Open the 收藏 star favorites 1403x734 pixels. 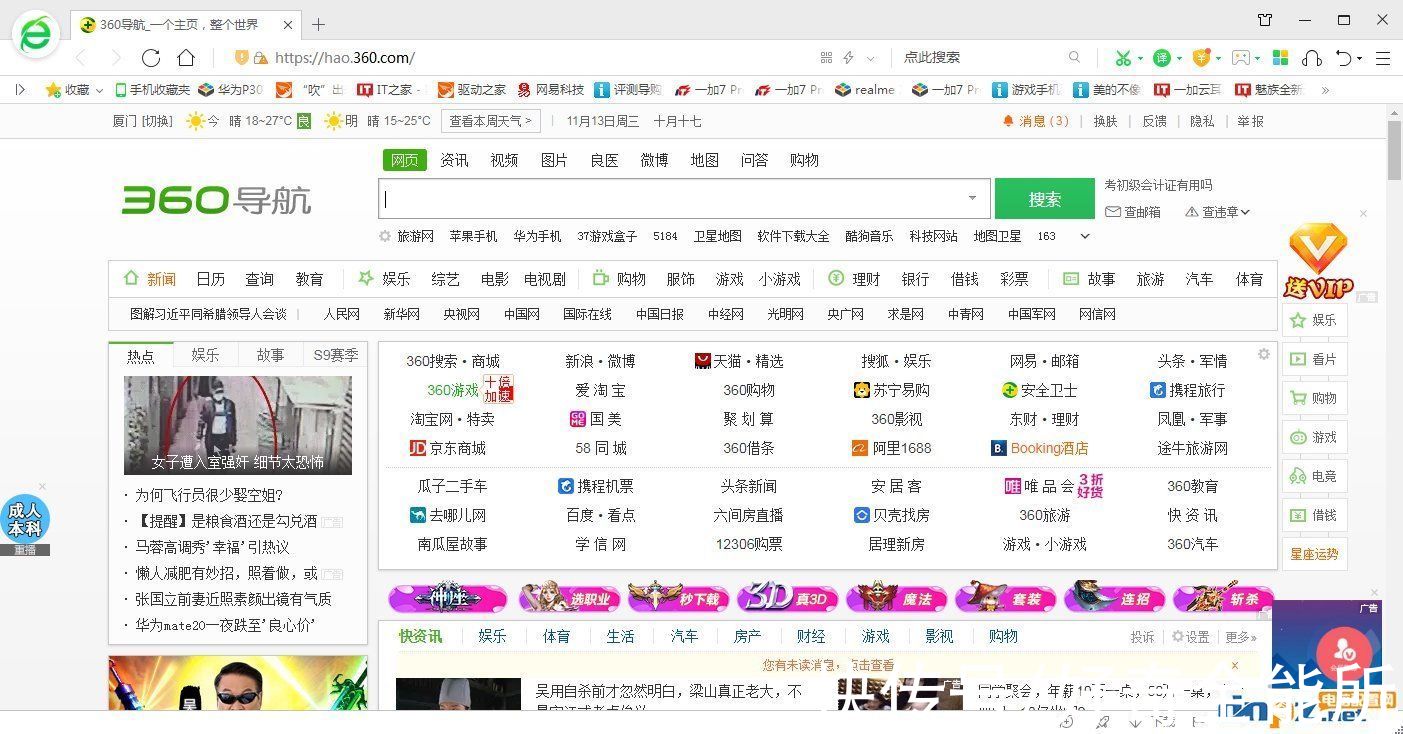coord(68,89)
